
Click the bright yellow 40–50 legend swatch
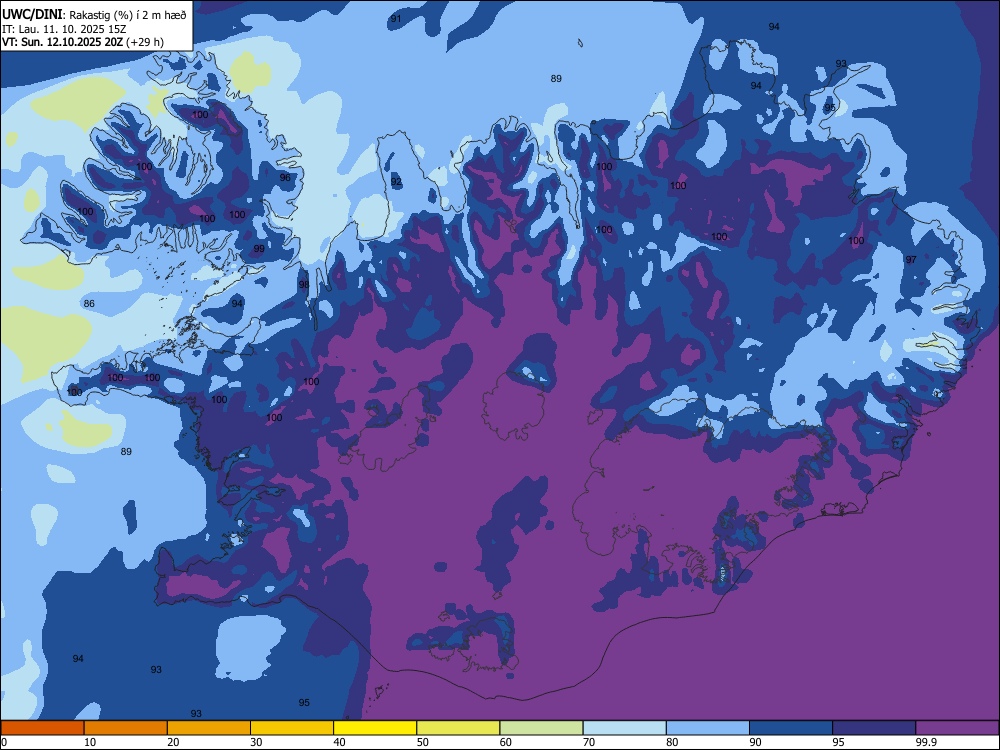[375, 728]
